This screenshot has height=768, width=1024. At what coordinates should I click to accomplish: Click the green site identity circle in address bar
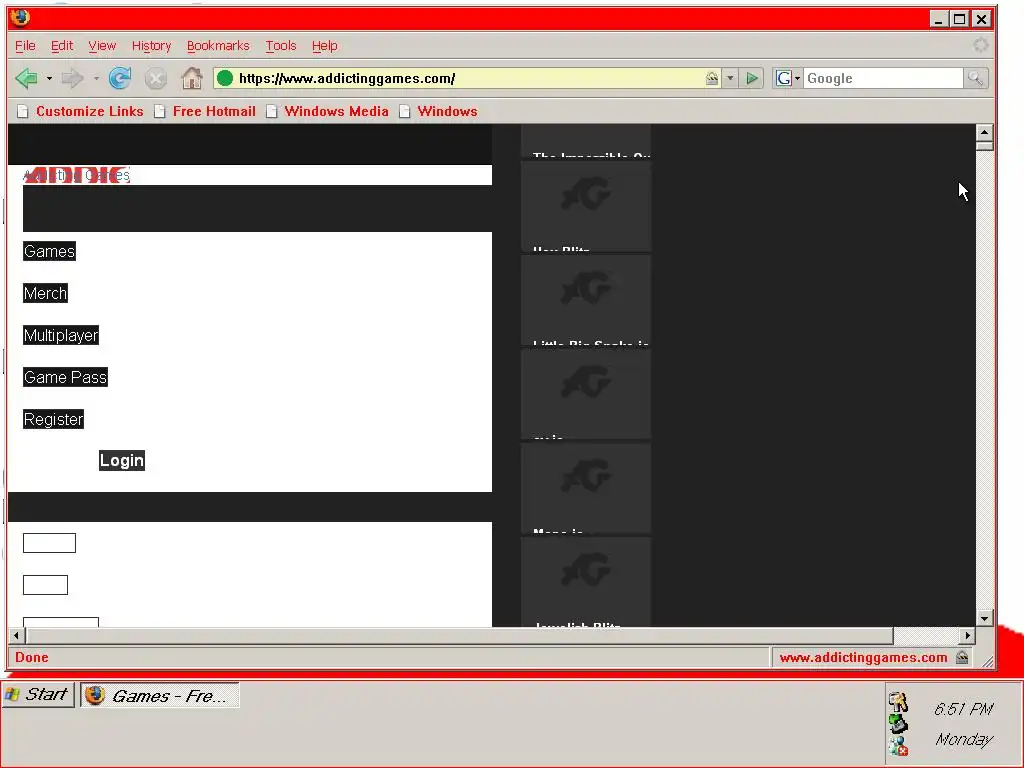[225, 78]
